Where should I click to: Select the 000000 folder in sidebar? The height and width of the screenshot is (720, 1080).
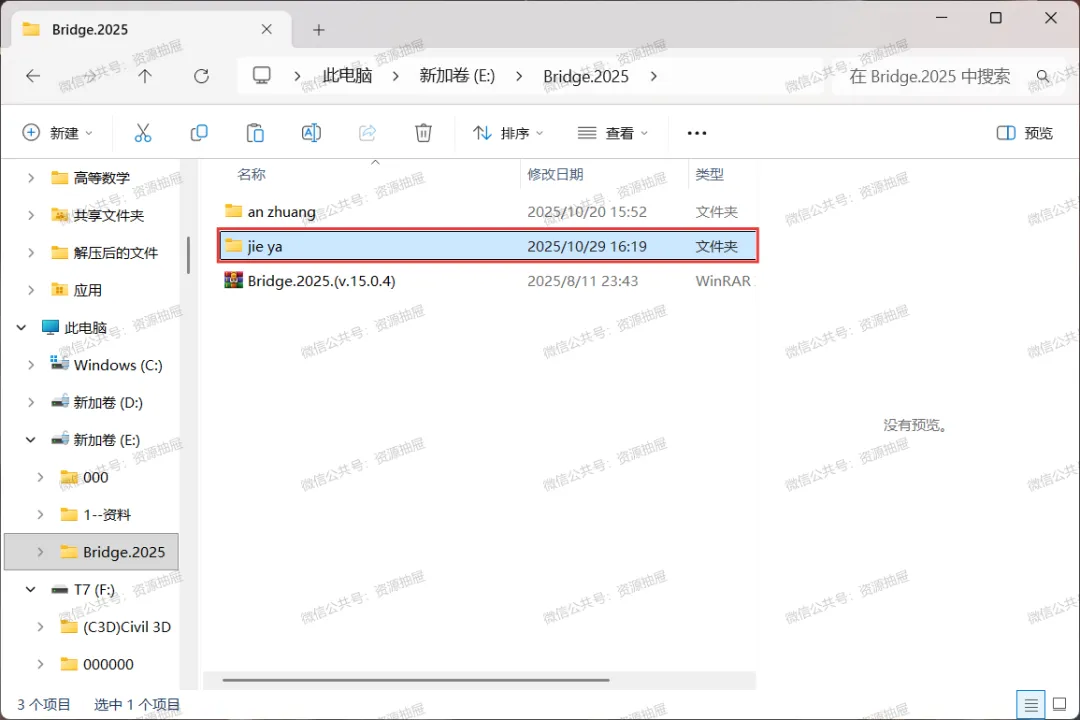[x=108, y=664]
